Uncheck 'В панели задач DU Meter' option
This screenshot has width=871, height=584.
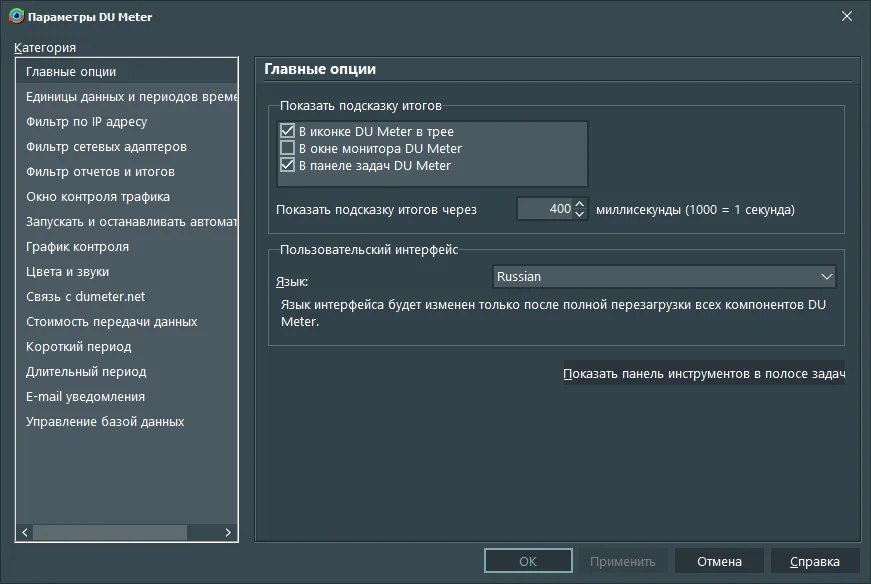(288, 165)
